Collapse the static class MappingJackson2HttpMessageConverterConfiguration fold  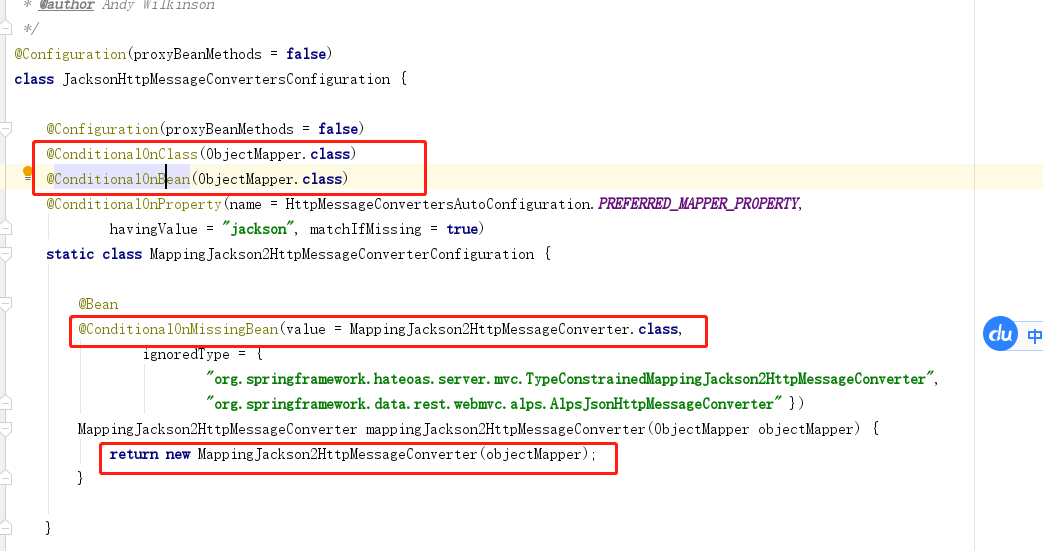[x=6, y=254]
